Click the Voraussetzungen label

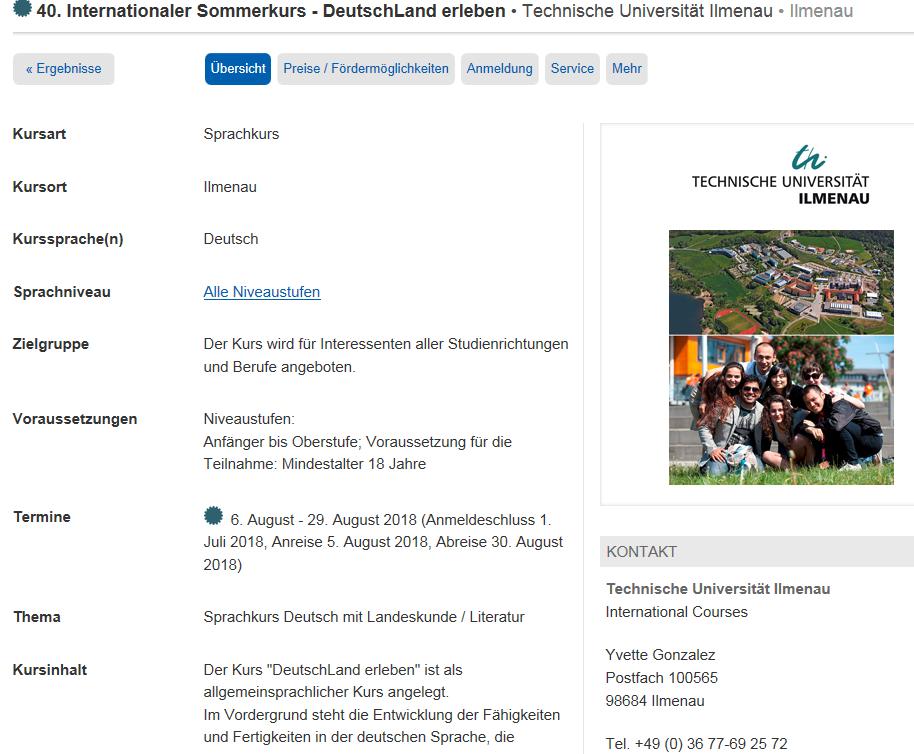click(x=75, y=419)
